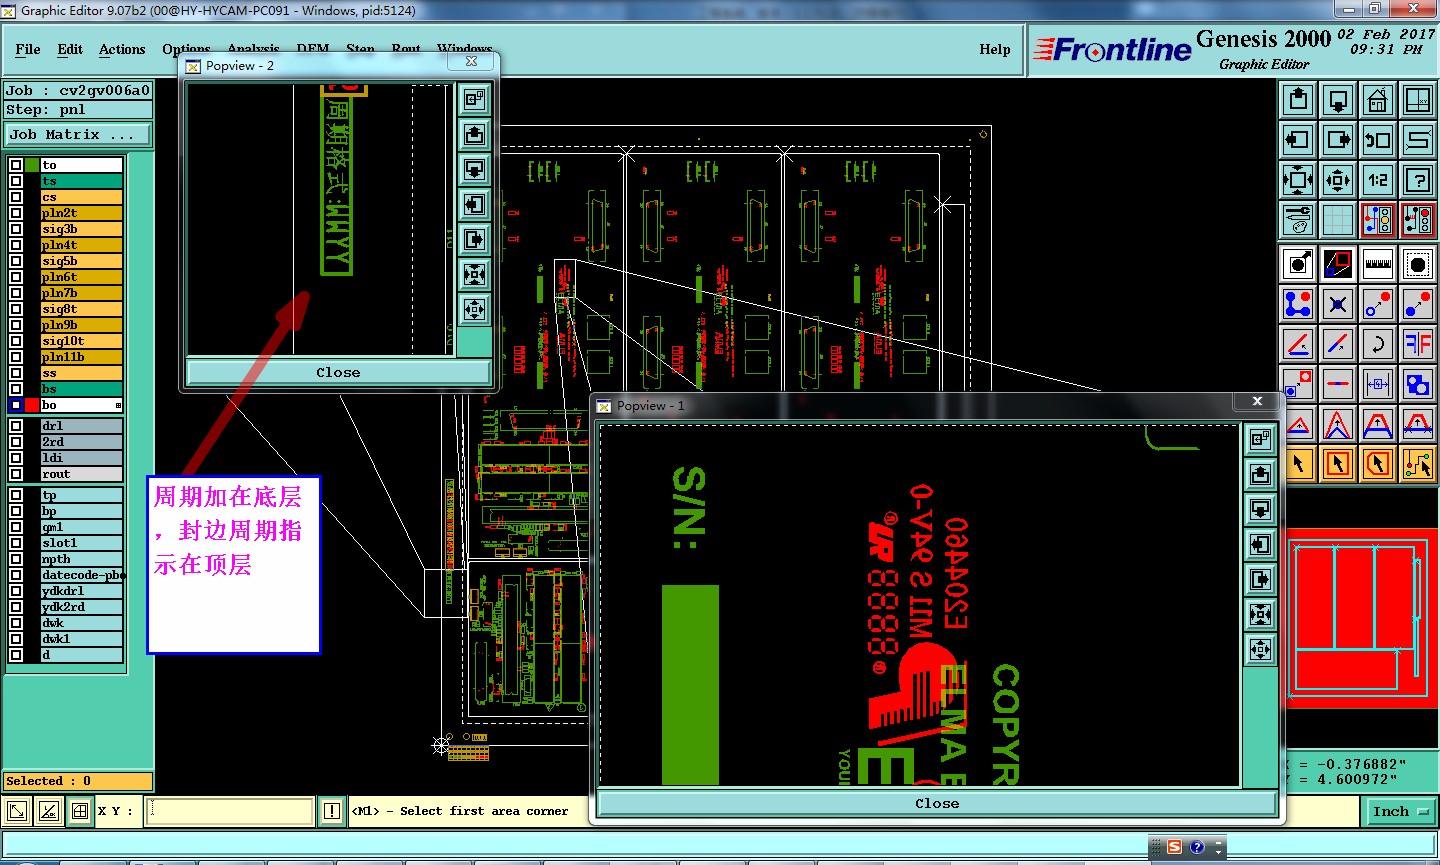This screenshot has width=1440, height=865.
Task: Click the pan up icon in main toolbar
Action: (x=1298, y=100)
